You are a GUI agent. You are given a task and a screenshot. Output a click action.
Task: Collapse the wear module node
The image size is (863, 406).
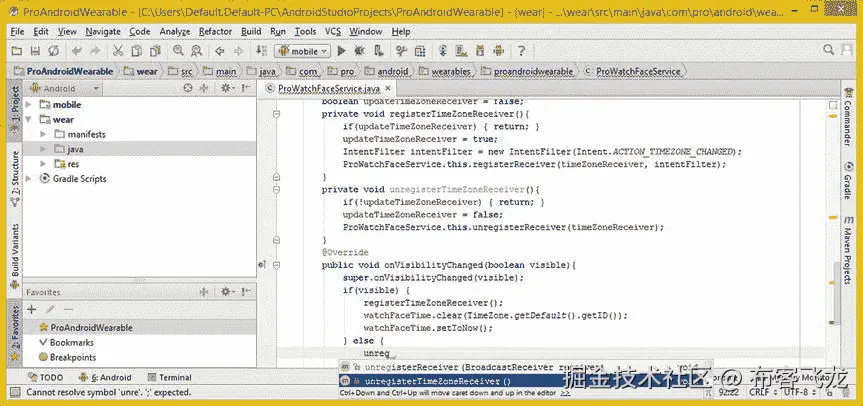click(29, 119)
